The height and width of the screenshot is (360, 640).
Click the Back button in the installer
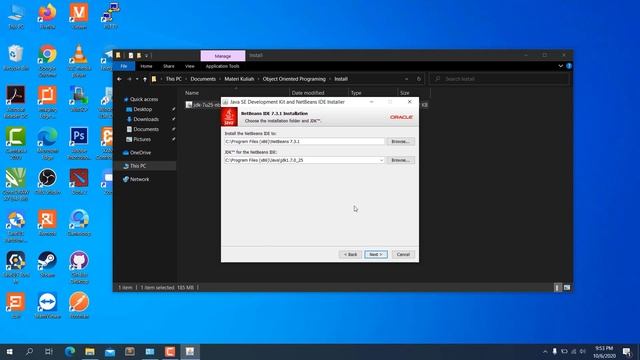tap(350, 254)
